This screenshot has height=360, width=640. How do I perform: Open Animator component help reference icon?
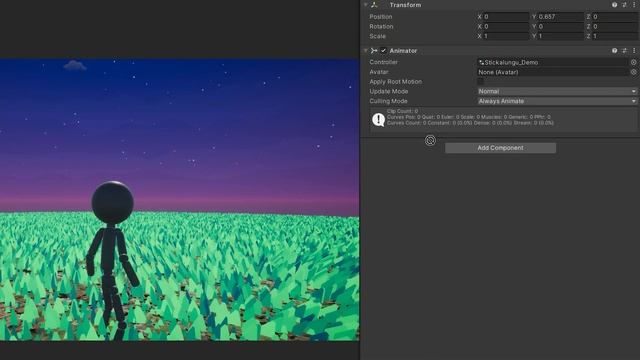click(x=614, y=51)
